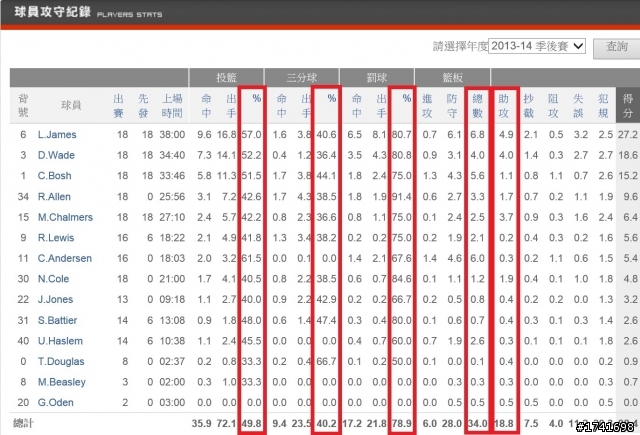
Task: Click T.Douglas three-point percent 66.7
Action: [327, 362]
